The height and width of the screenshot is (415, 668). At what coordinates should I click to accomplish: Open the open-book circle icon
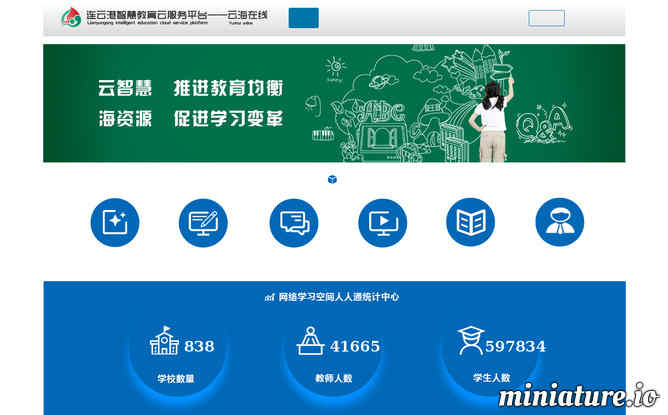[471, 222]
